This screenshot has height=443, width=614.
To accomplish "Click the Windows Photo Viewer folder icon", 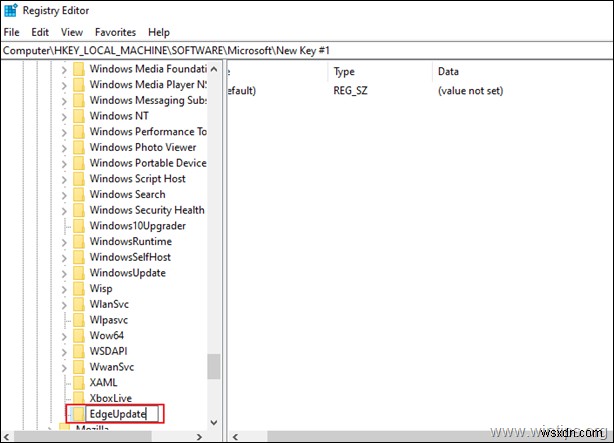I will (x=79, y=147).
